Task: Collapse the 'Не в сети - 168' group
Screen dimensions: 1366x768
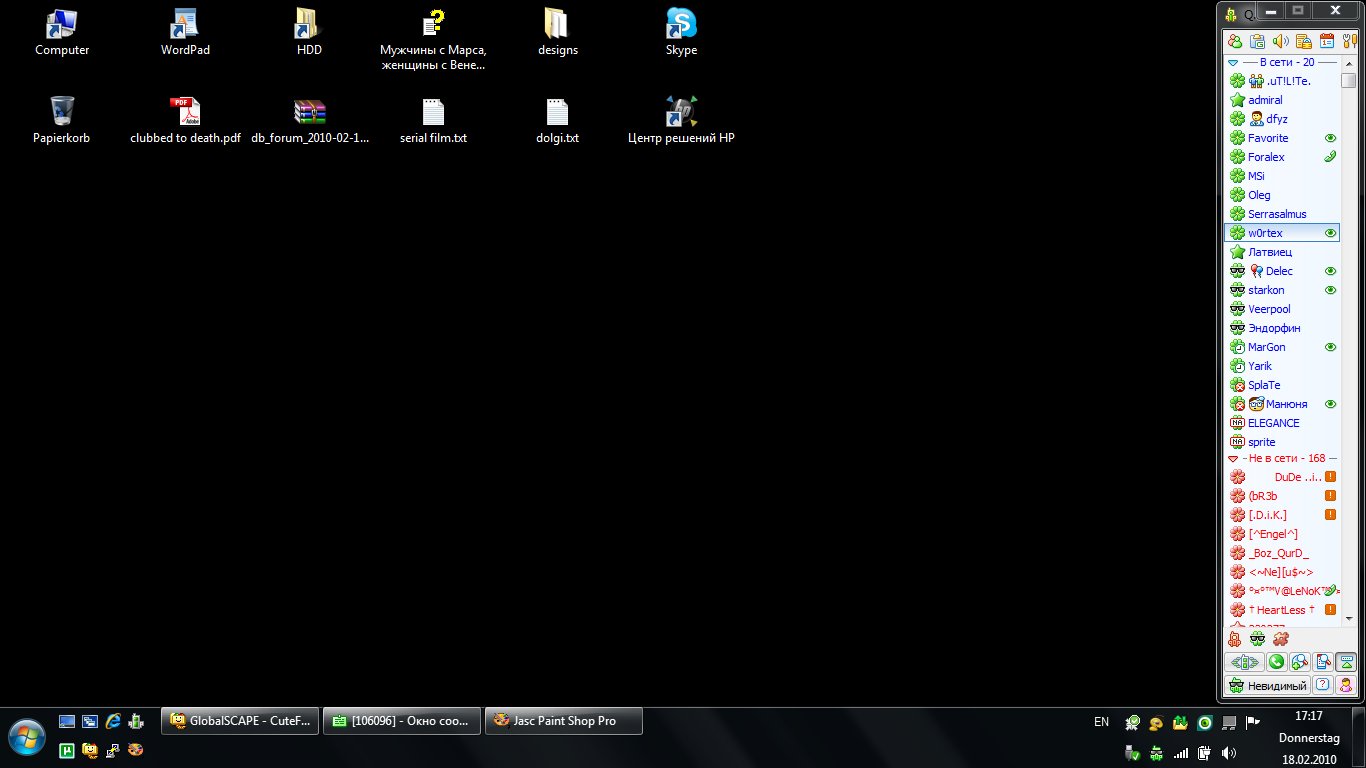Action: pyautogui.click(x=1233, y=458)
